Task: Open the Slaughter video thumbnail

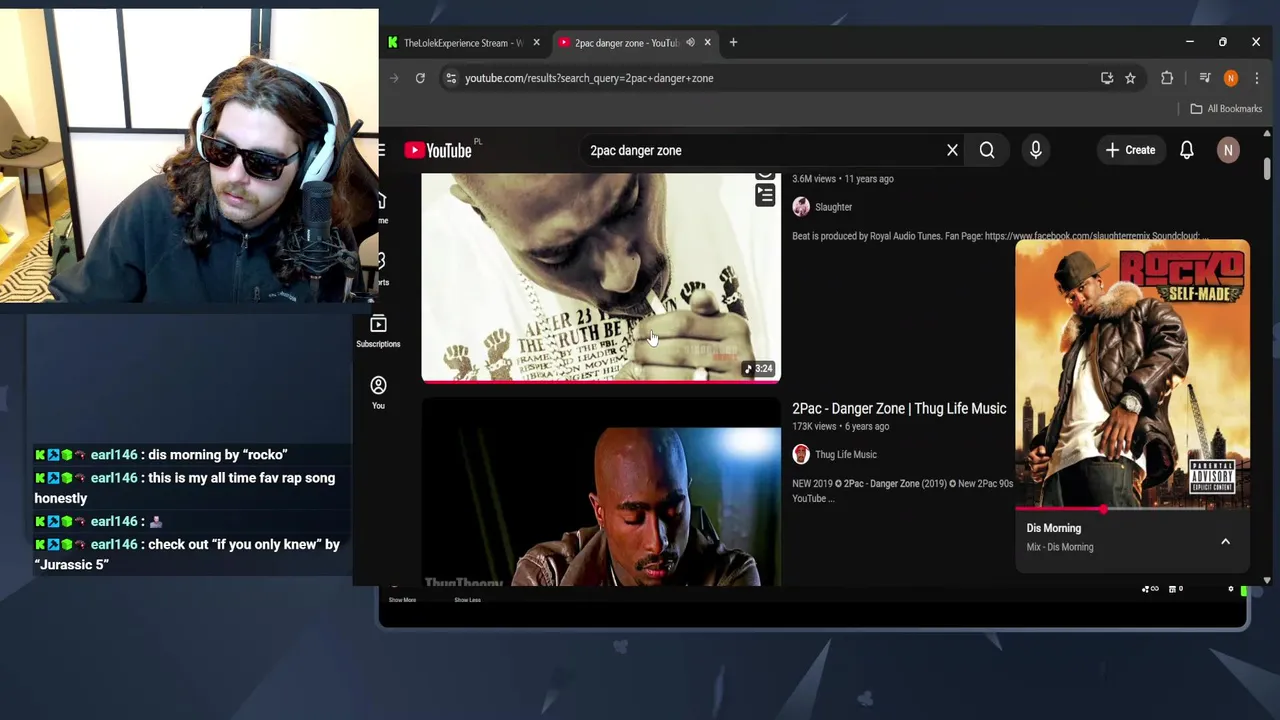Action: pyautogui.click(x=601, y=277)
